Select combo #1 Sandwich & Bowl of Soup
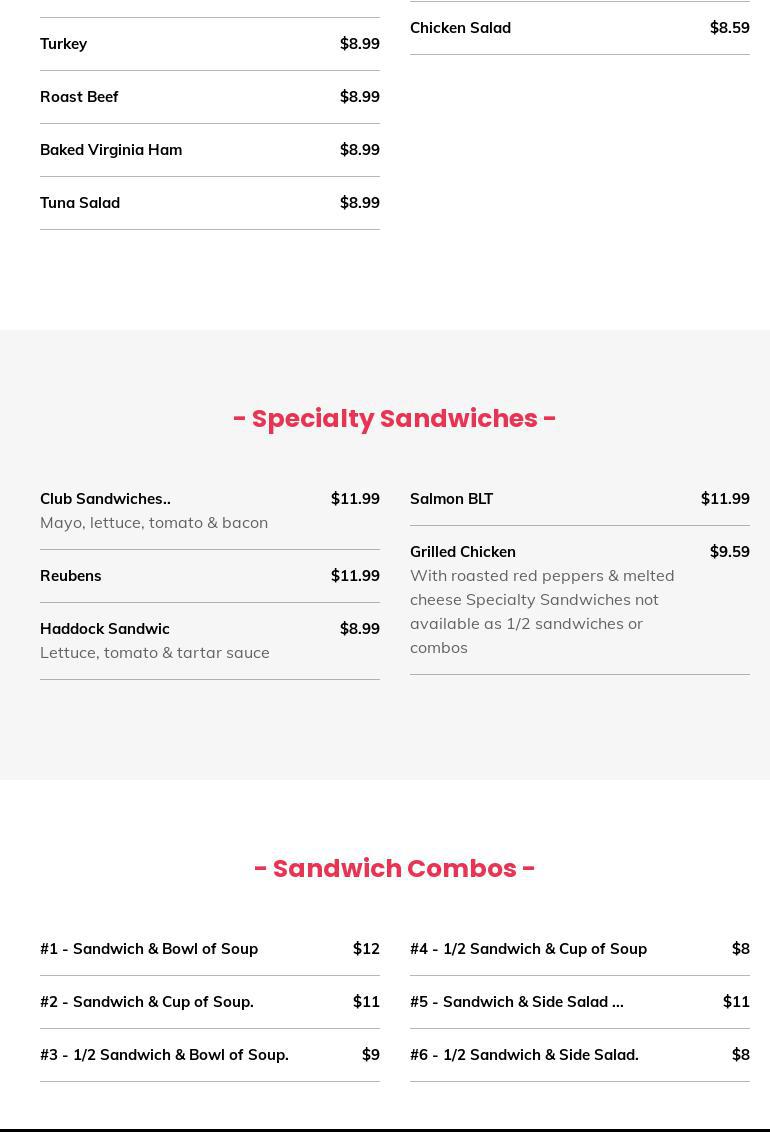The image size is (770, 1132). pyautogui.click(x=149, y=949)
